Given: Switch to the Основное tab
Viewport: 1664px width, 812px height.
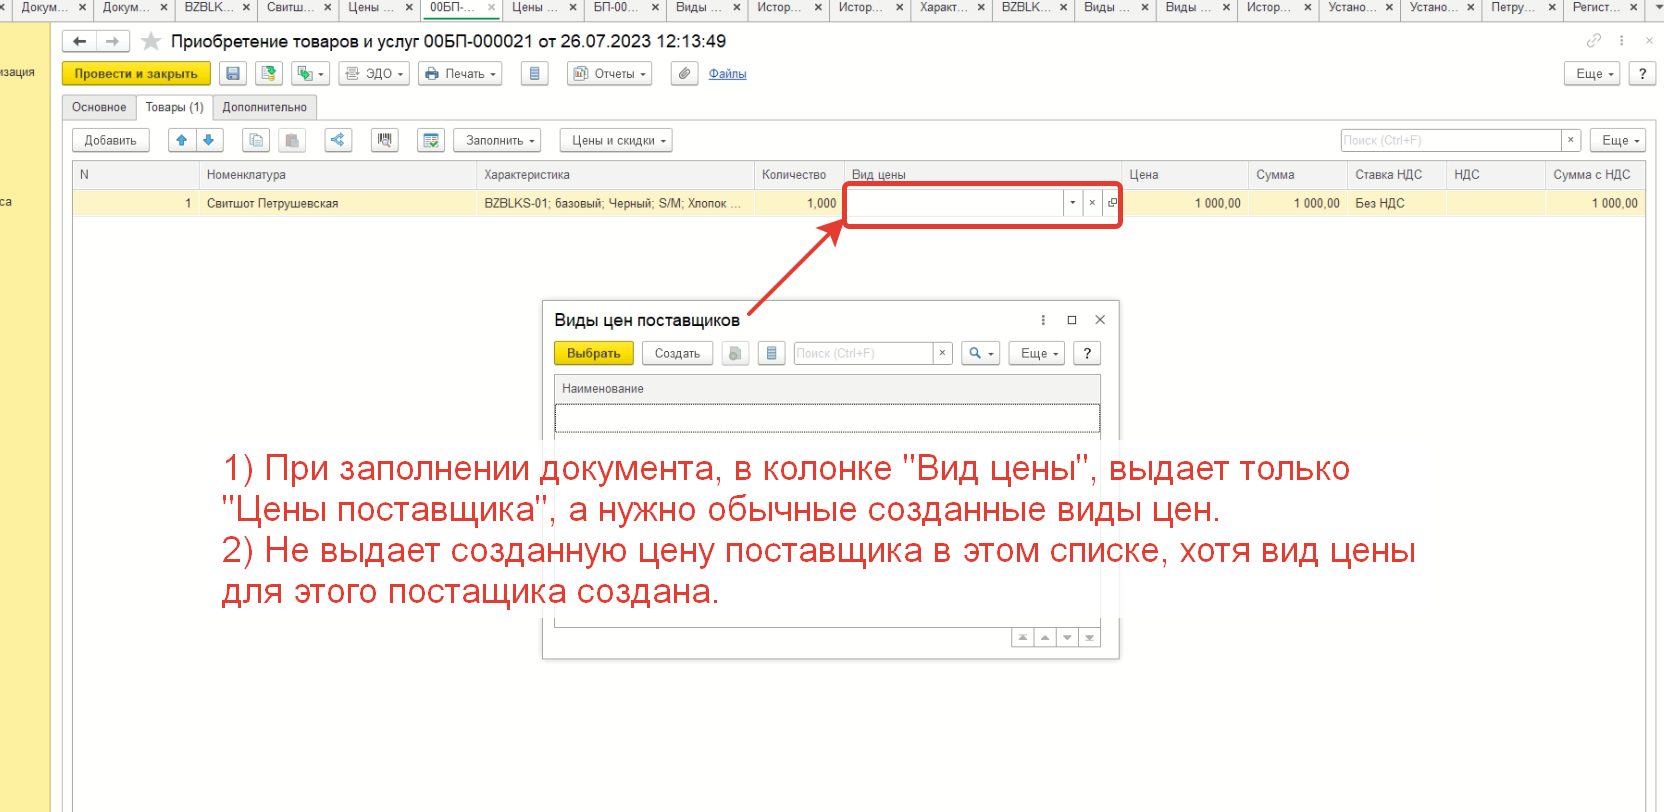Looking at the screenshot, I should (99, 107).
